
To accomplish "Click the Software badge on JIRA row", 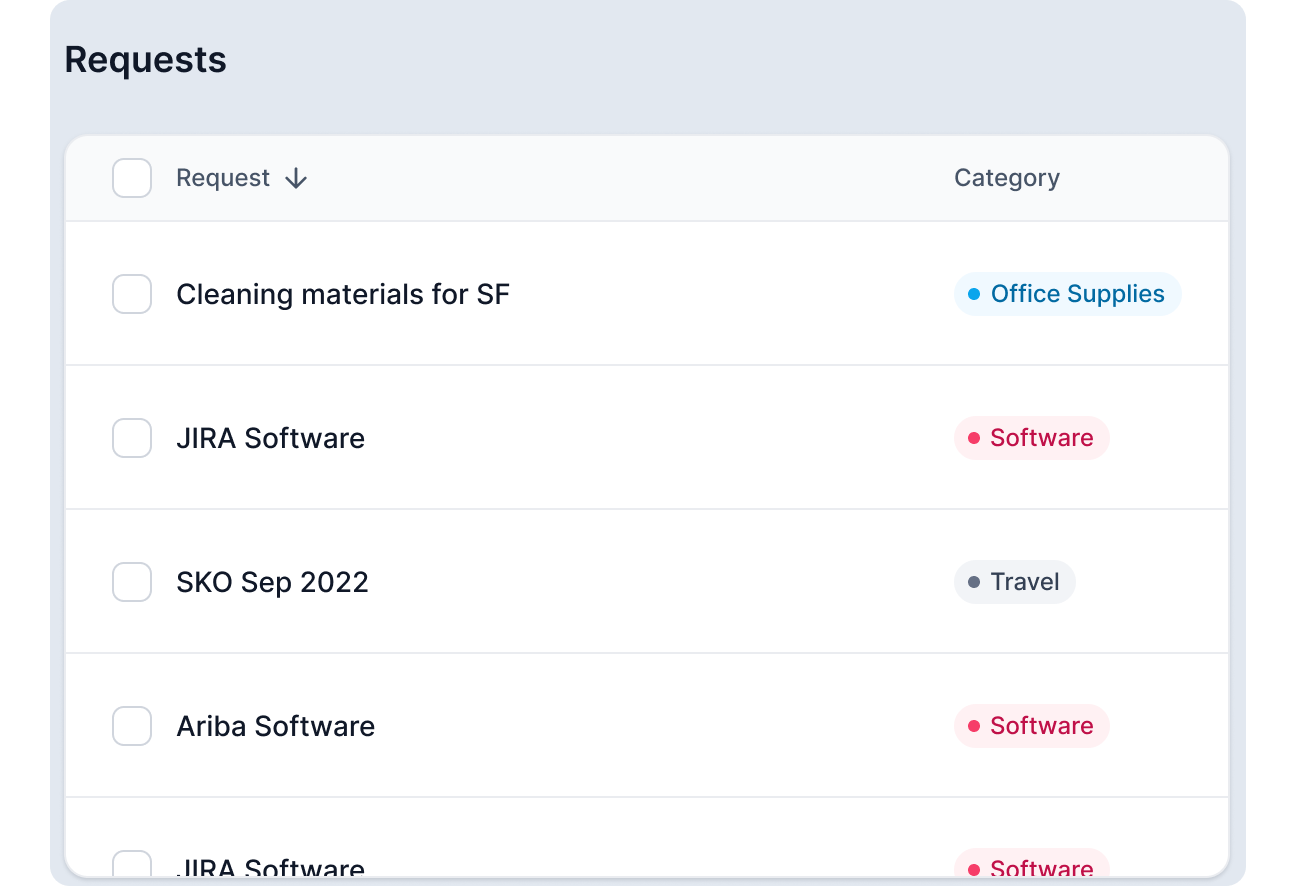I will pyautogui.click(x=1032, y=439).
